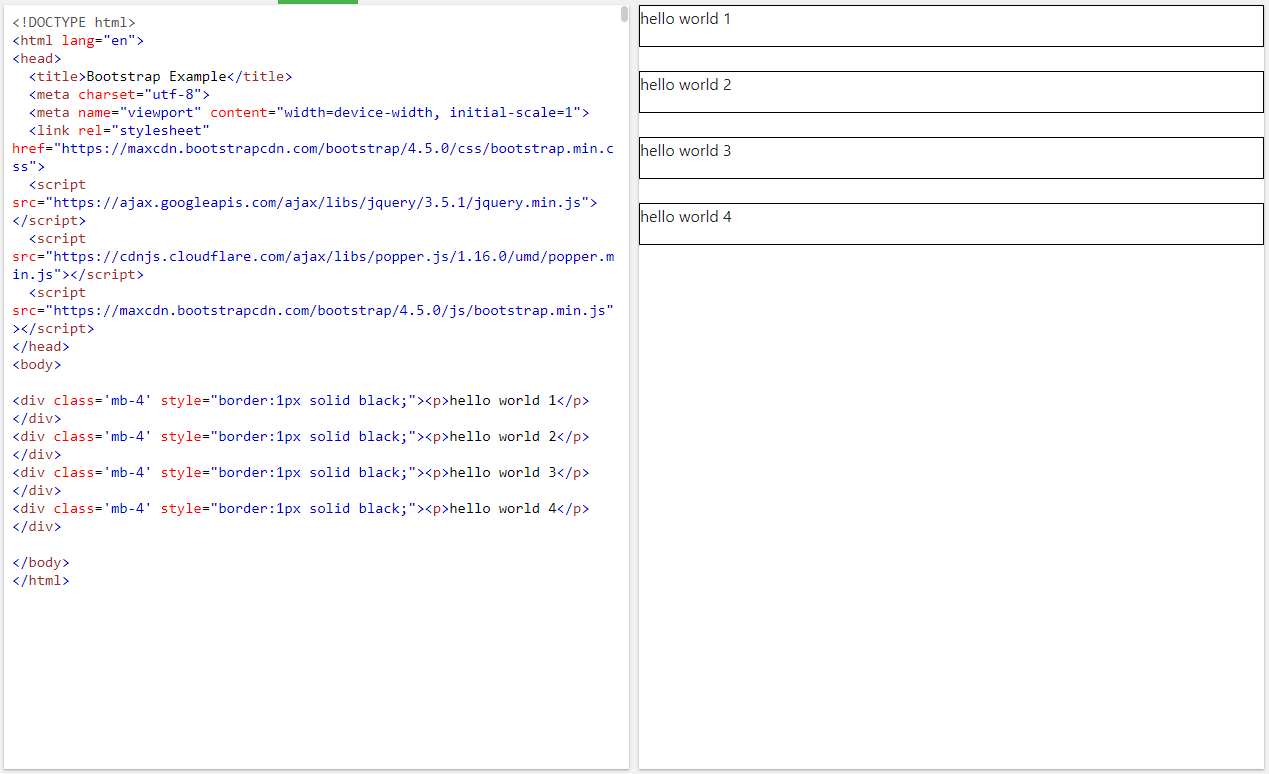Click the 'hello world 1' preview box
This screenshot has width=1269, height=774.
(951, 26)
